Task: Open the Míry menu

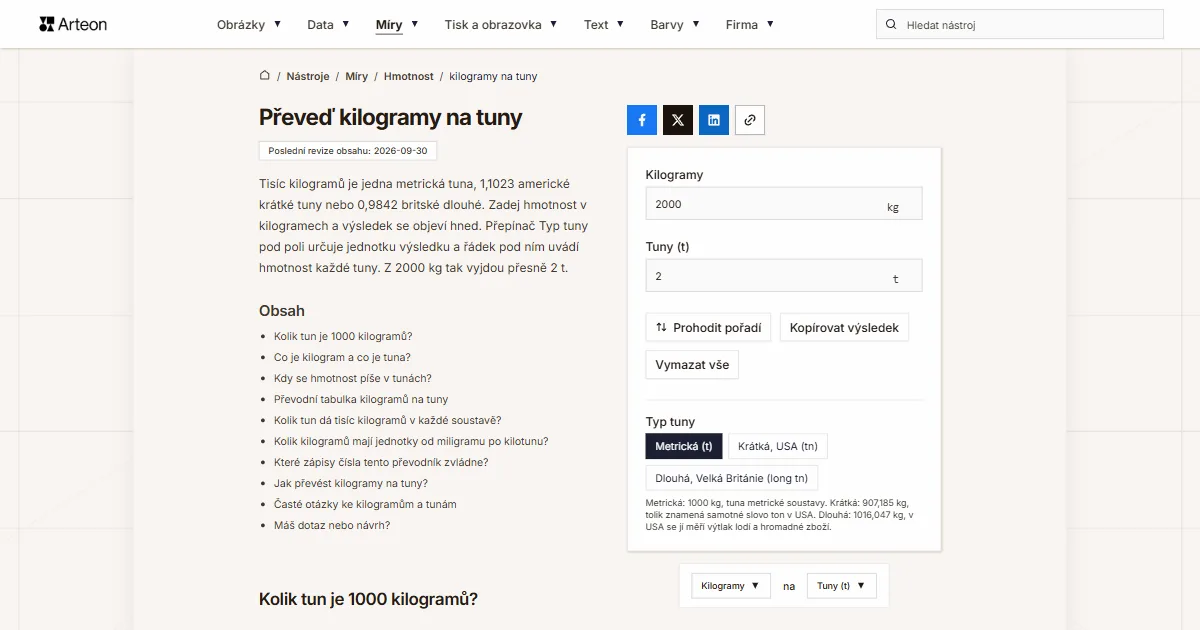Action: click(397, 24)
